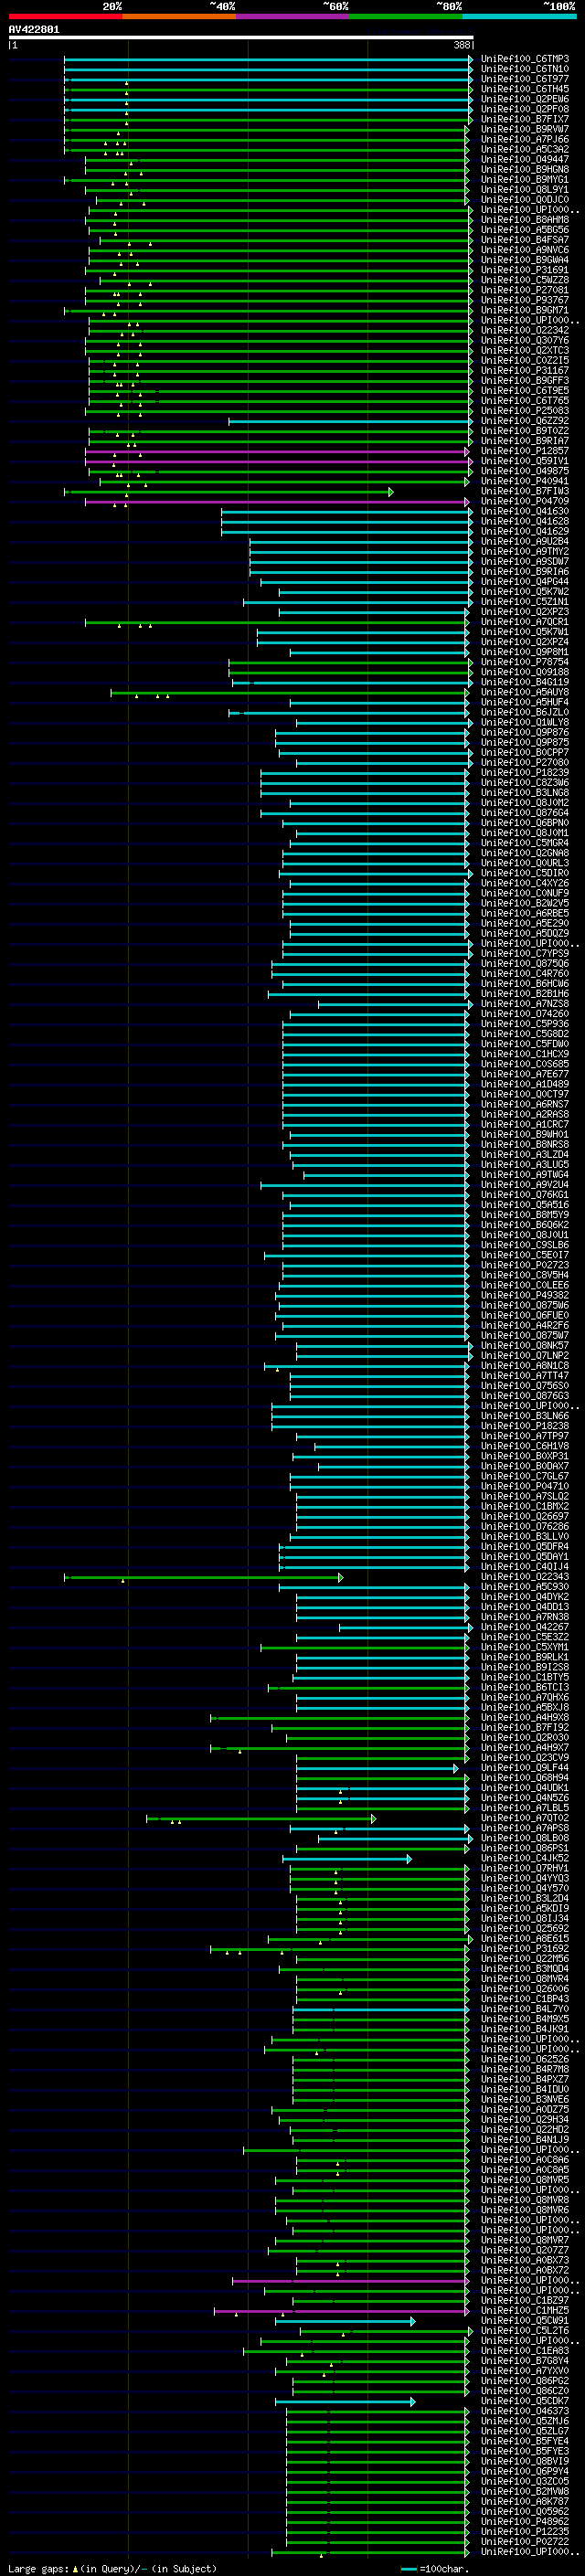Screen dimensions: 585x2576
Task: Select the UniRef100_Q59IV1 label
Action: click(525, 461)
